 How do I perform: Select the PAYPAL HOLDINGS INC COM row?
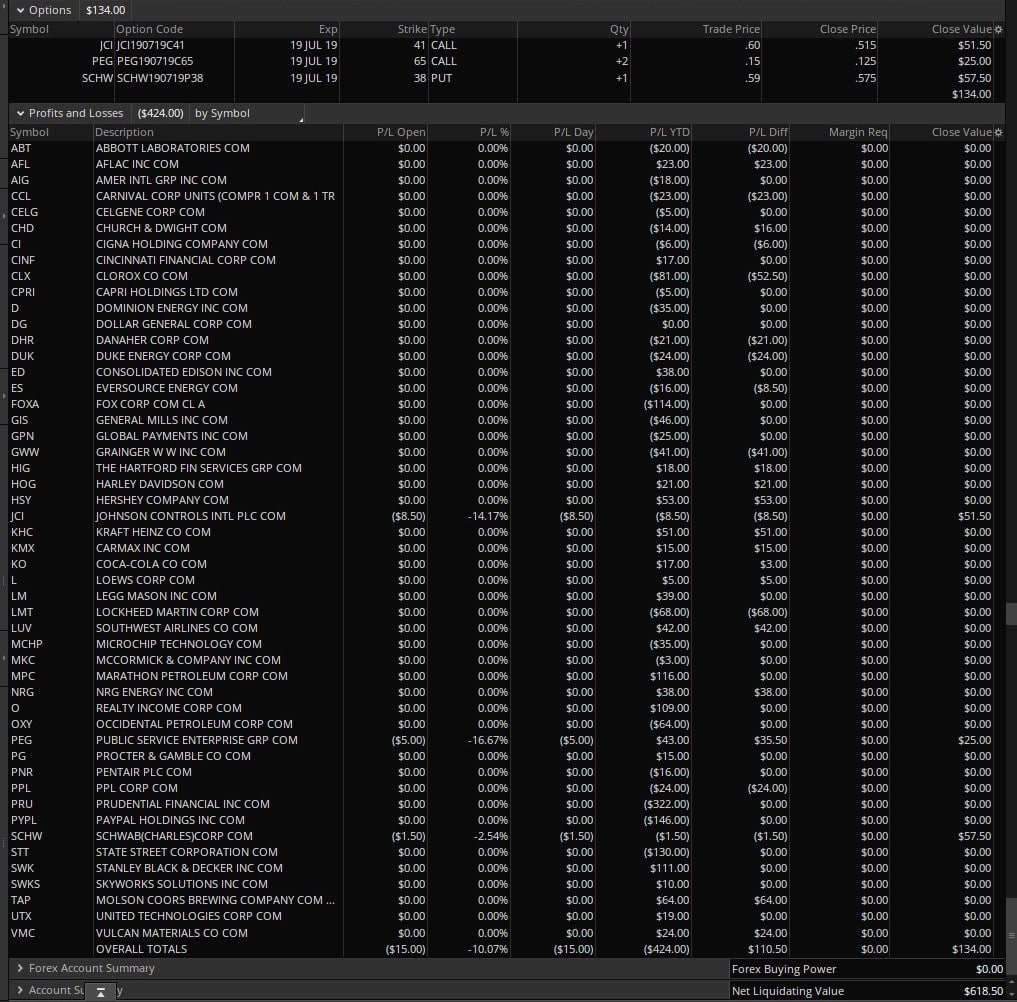click(501, 820)
